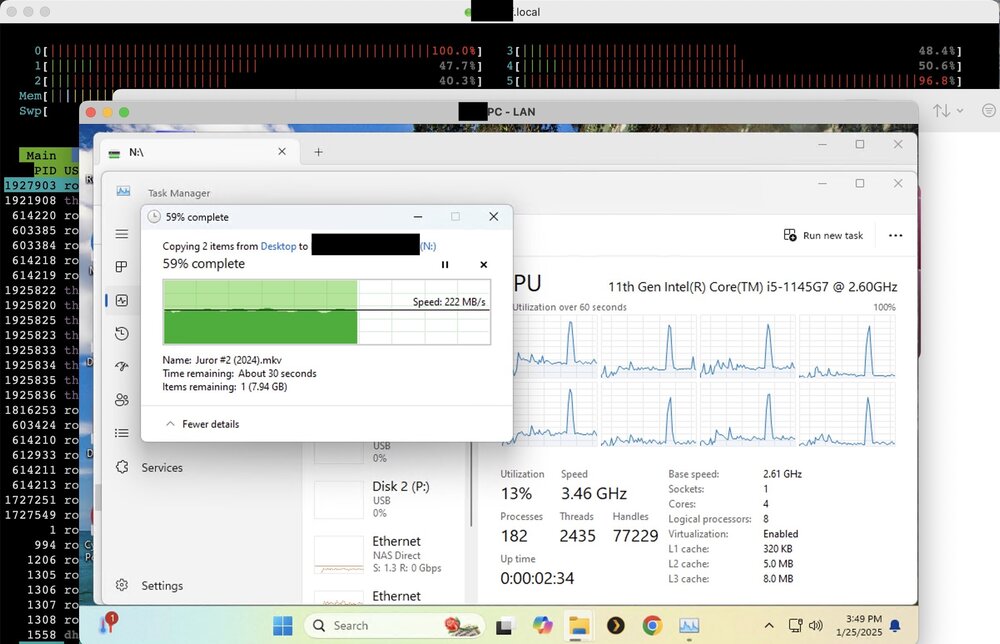
Task: Open network status tray icon
Action: pyautogui.click(x=795, y=626)
